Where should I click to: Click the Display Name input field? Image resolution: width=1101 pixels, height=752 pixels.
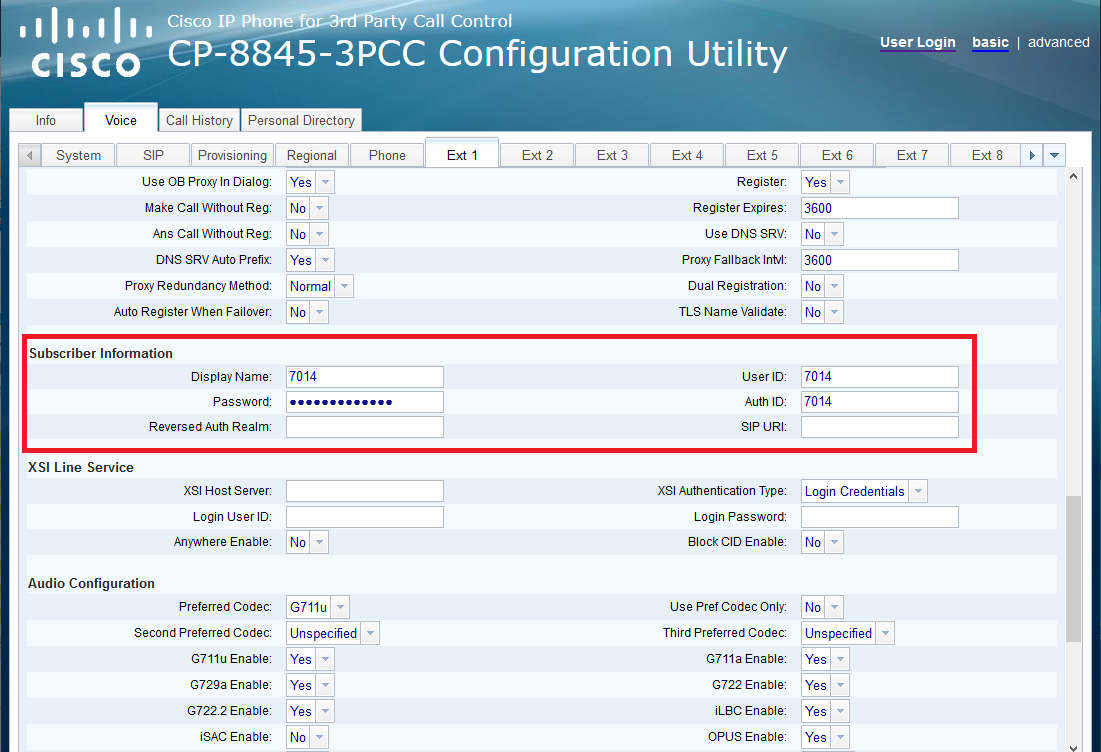tap(364, 377)
